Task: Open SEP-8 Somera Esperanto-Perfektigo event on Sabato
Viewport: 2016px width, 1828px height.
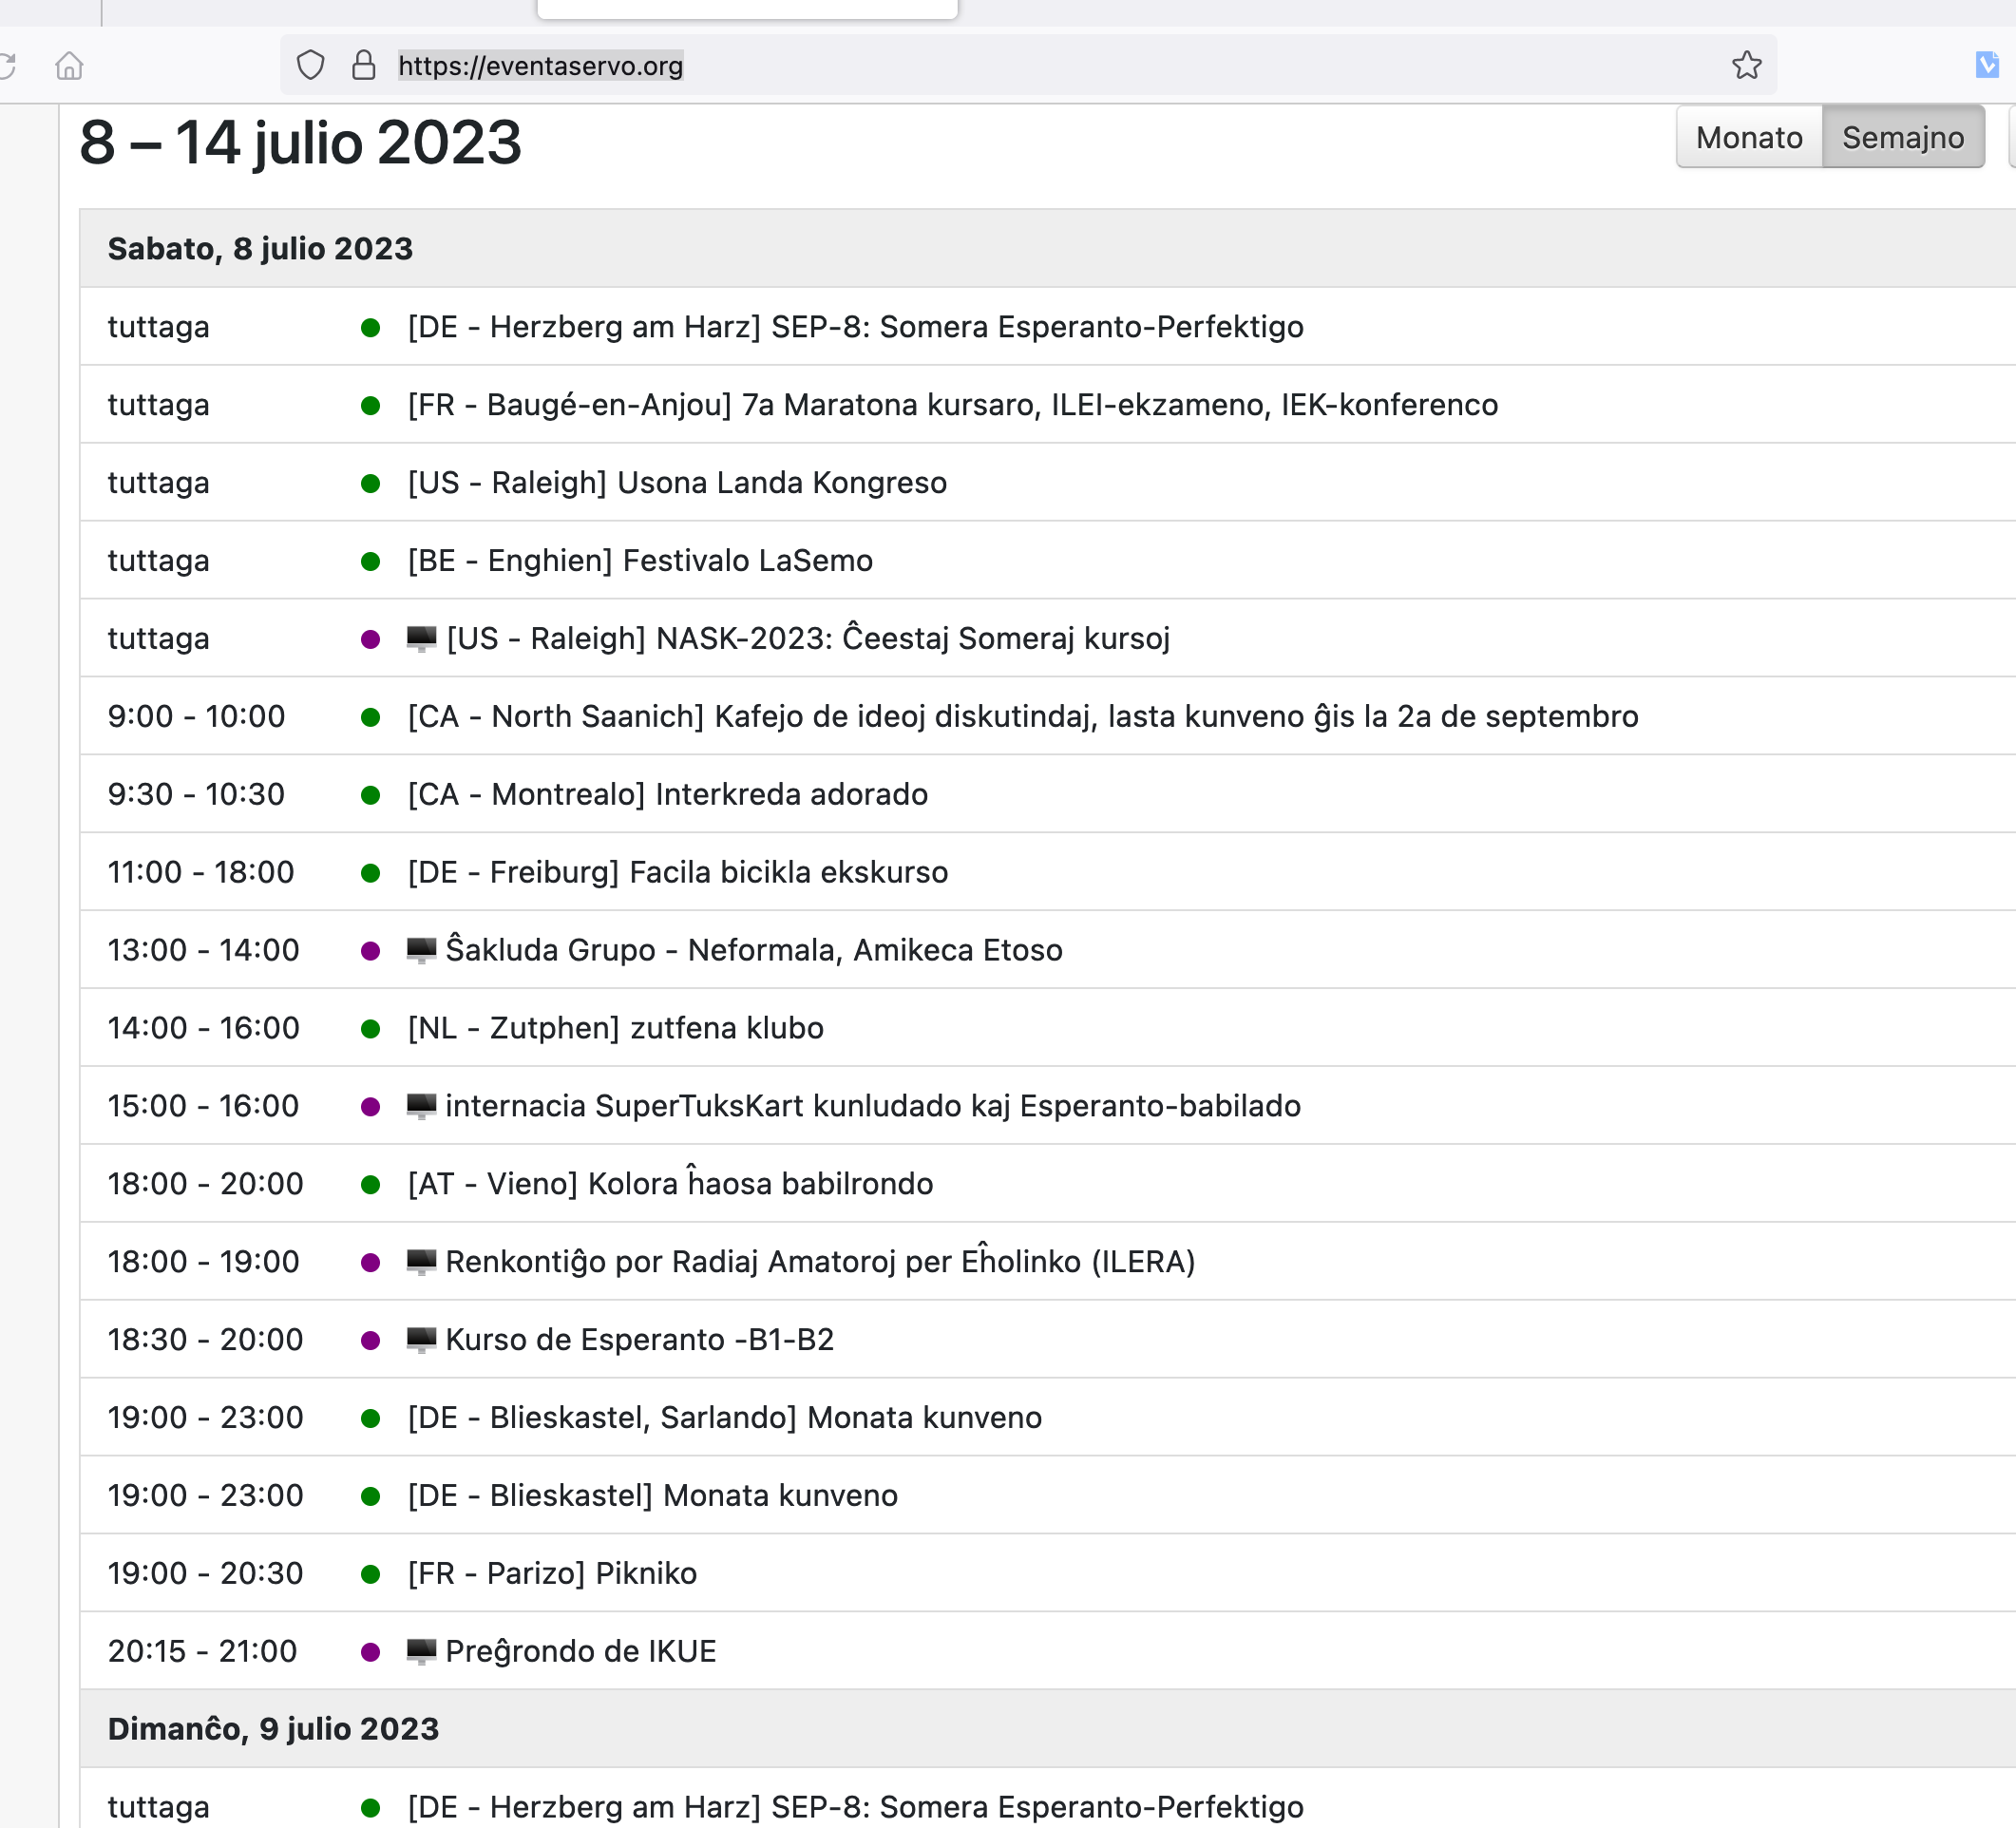Action: pos(855,327)
